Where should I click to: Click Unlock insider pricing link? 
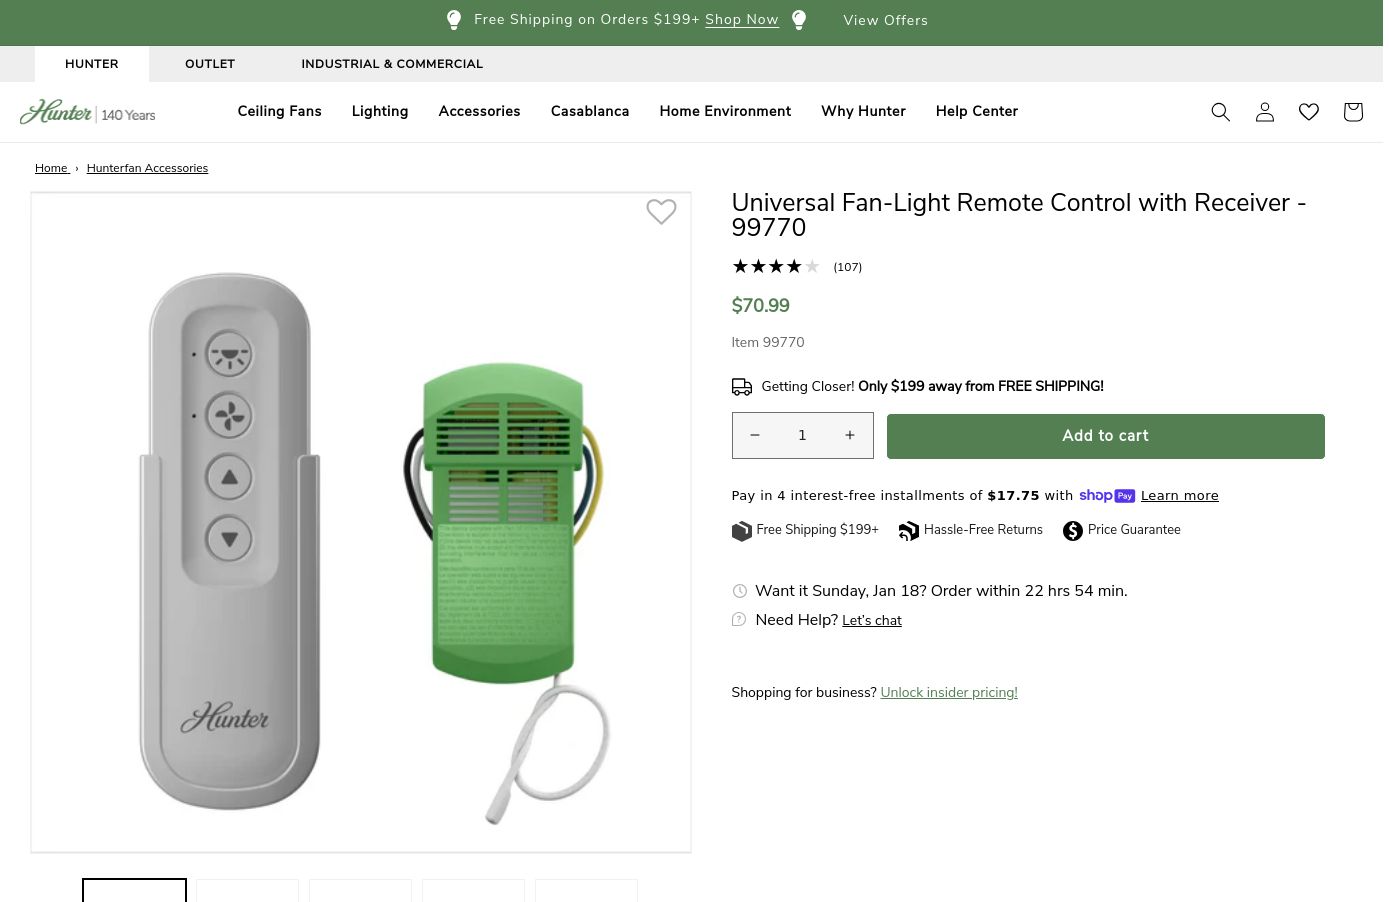[949, 692]
